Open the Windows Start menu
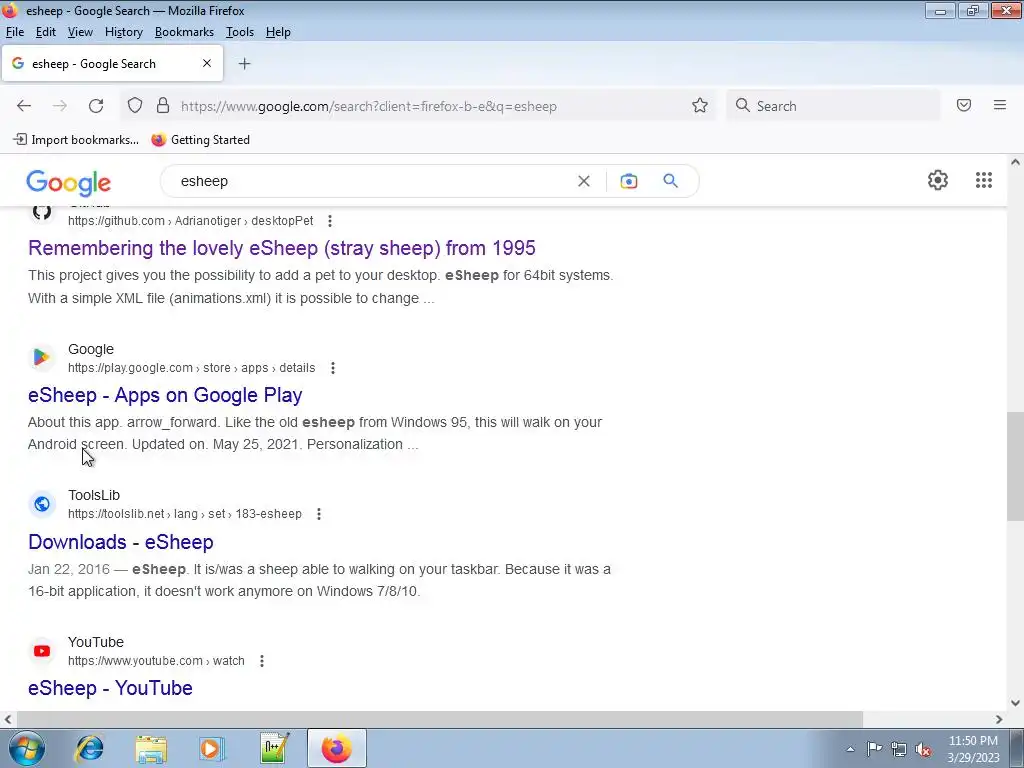1024x768 pixels. [26, 748]
